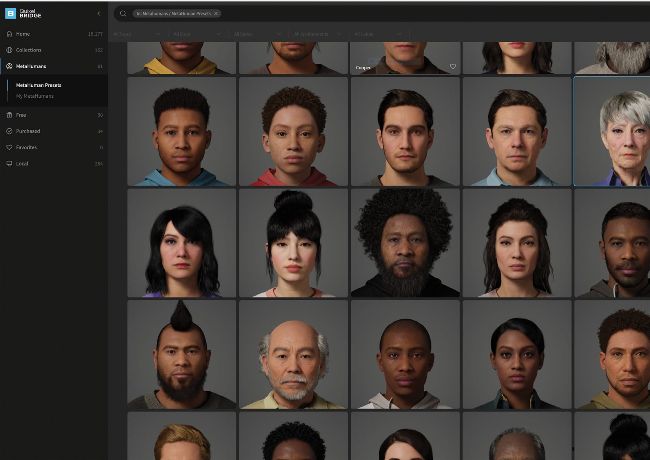Click the Home icon in the sidebar
Screen dimensions: 650x460
tap(9, 34)
